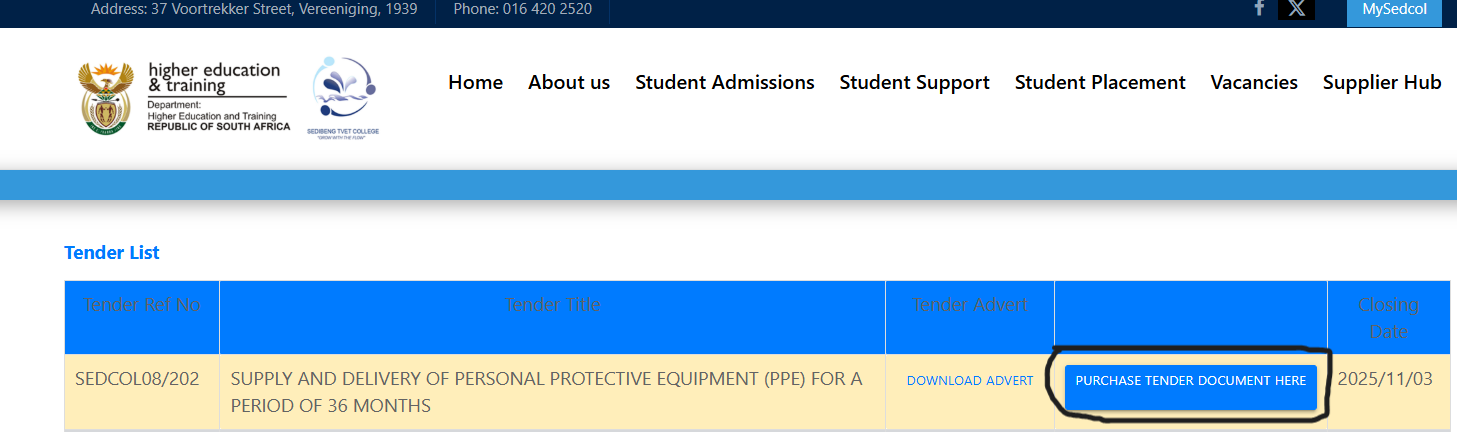Open the About us menu
This screenshot has width=1457, height=432.
pyautogui.click(x=569, y=83)
